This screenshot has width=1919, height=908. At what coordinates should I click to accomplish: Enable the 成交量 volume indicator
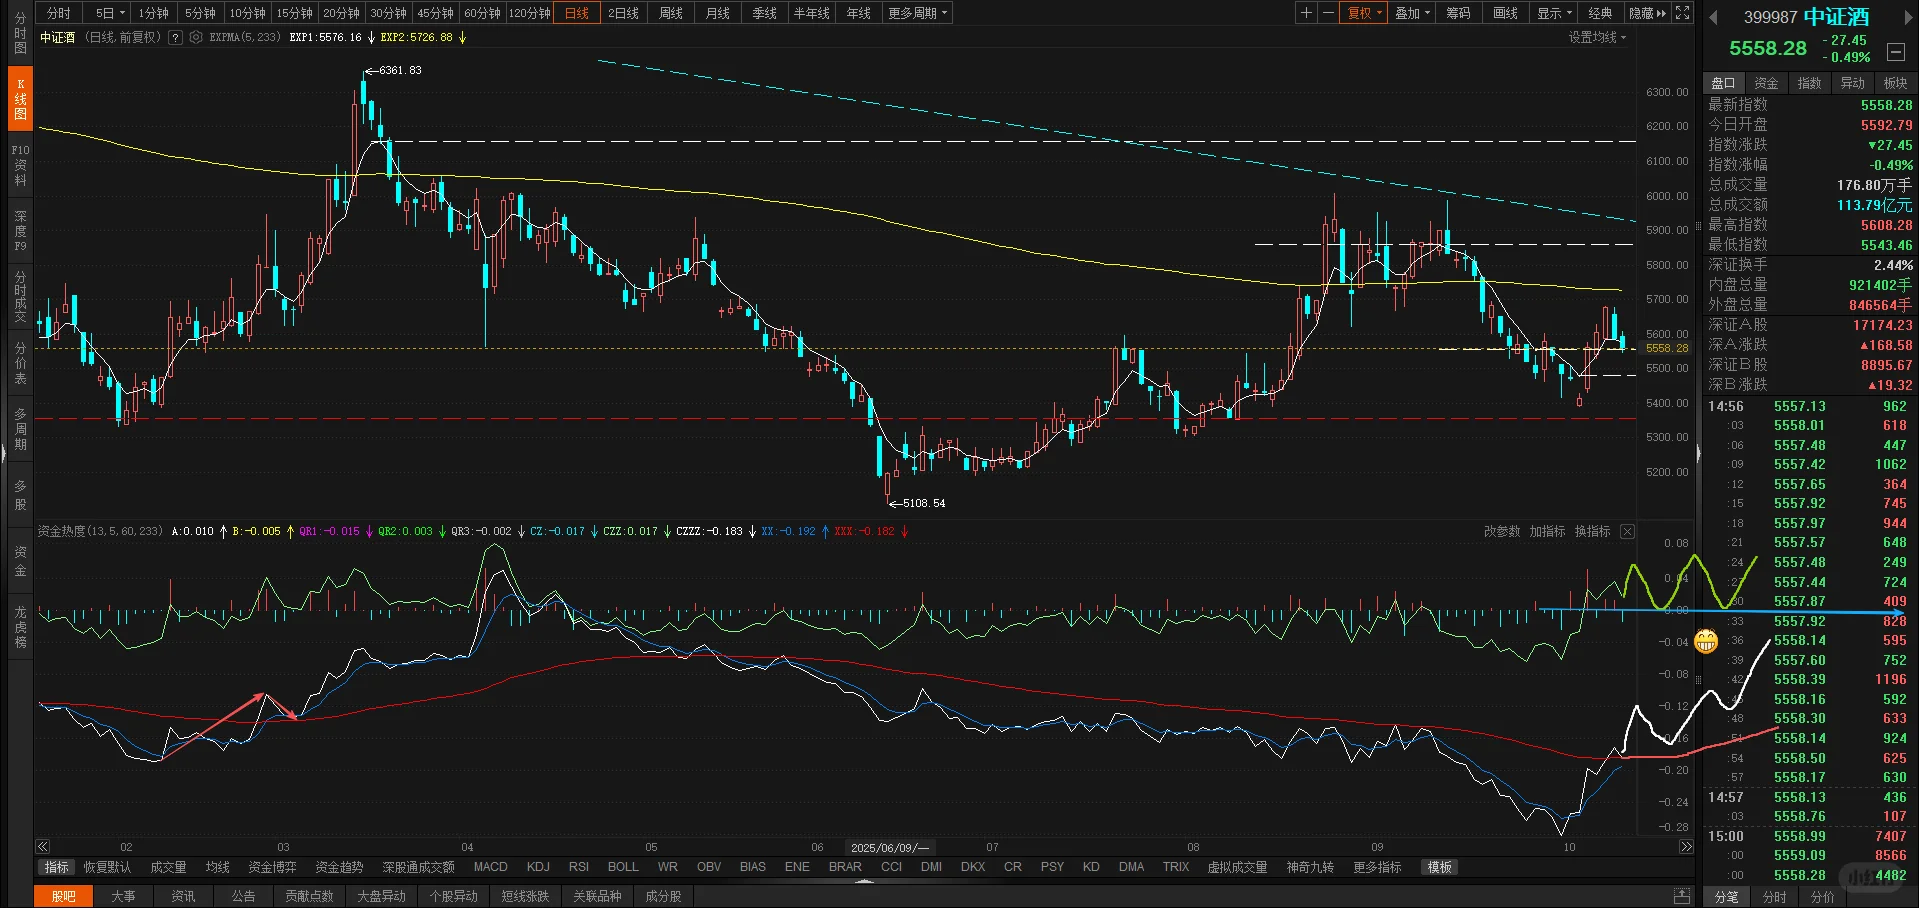coord(168,867)
